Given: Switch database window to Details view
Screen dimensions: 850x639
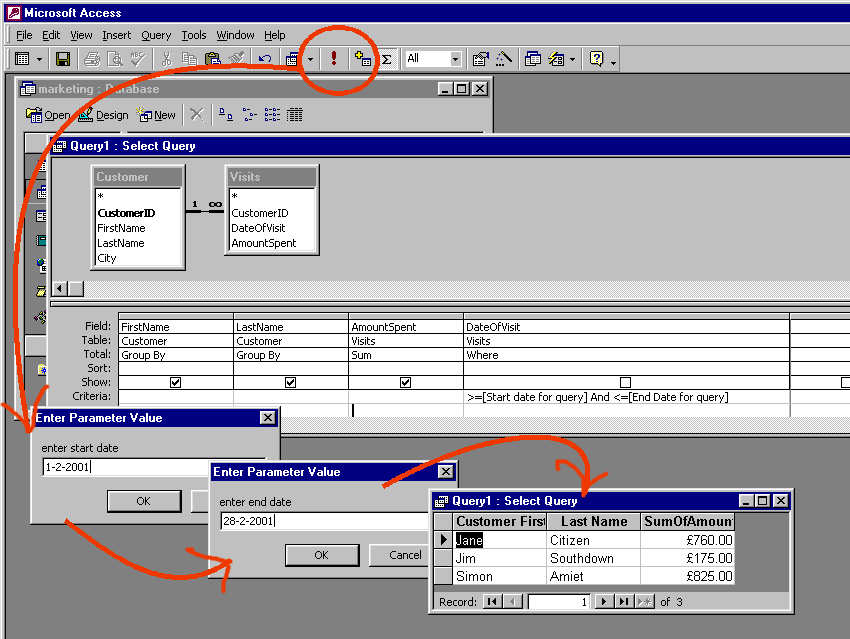Looking at the screenshot, I should pos(295,114).
